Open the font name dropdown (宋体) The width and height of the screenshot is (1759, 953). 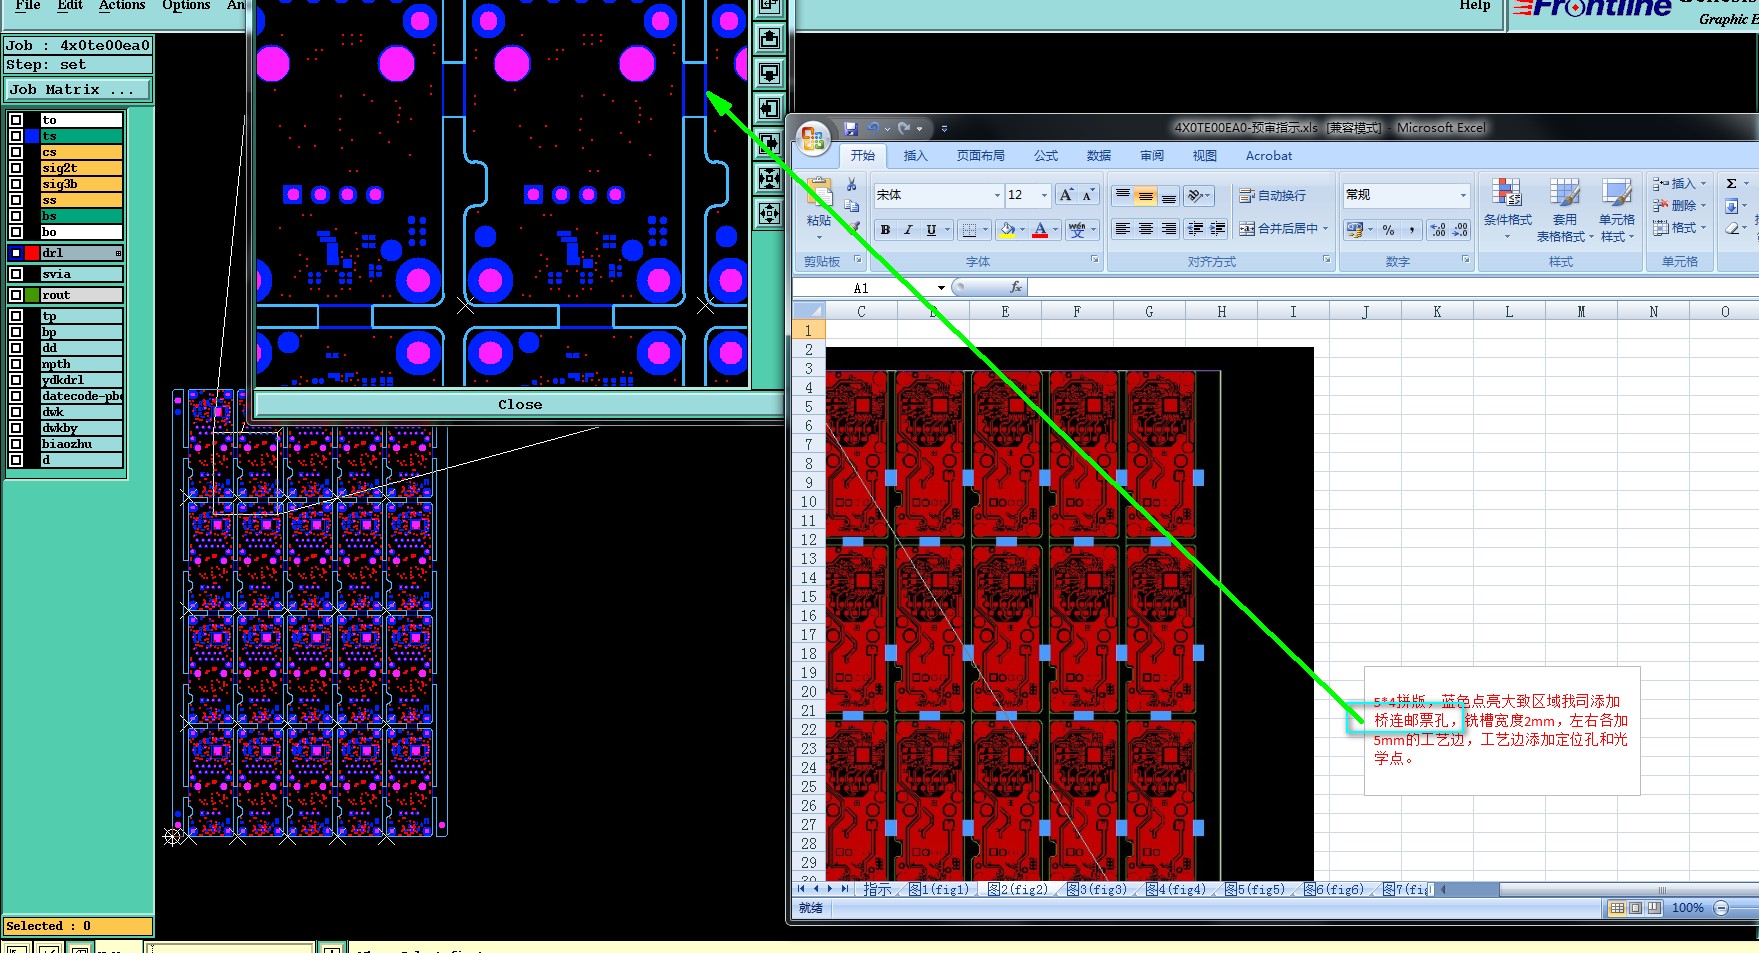[x=997, y=195]
